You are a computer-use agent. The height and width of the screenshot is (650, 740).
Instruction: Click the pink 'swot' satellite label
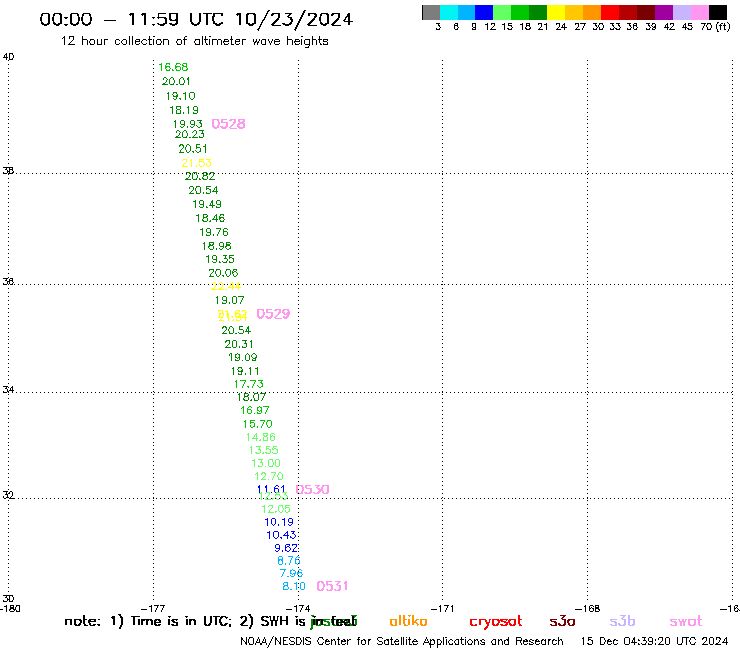[686, 622]
